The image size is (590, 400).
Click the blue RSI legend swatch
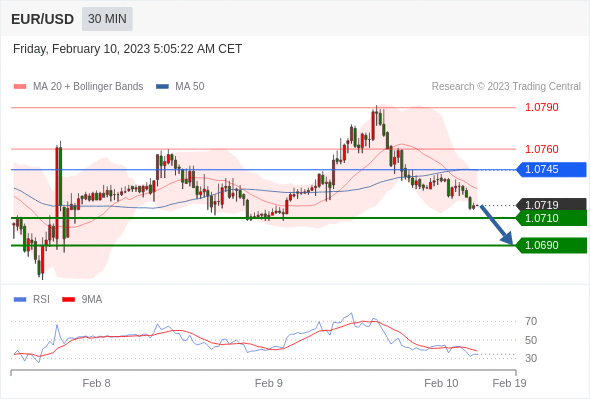tap(20, 300)
